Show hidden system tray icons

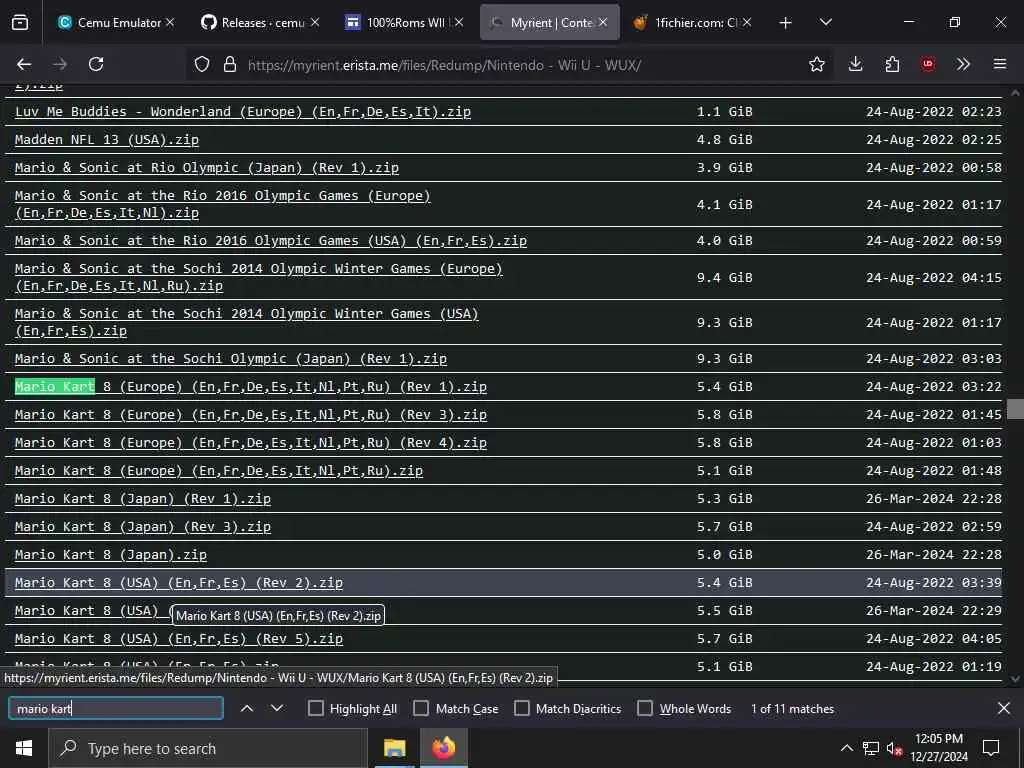tap(846, 748)
